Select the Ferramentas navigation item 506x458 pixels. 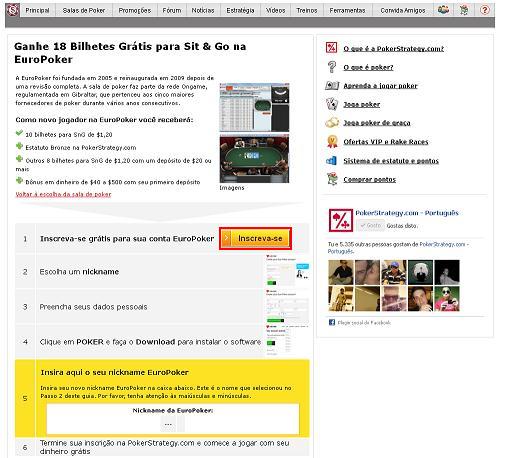347,10
